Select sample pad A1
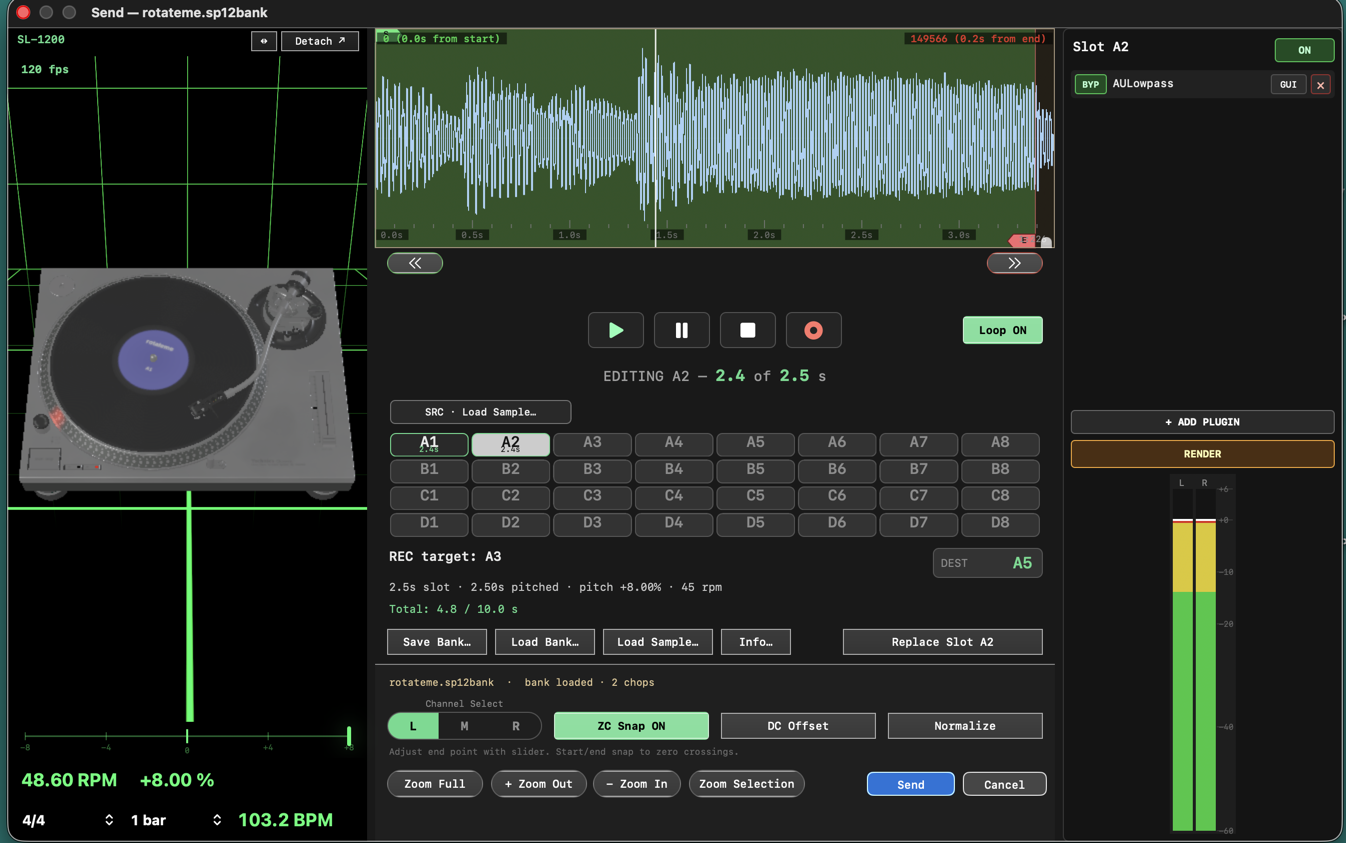 (x=429, y=444)
